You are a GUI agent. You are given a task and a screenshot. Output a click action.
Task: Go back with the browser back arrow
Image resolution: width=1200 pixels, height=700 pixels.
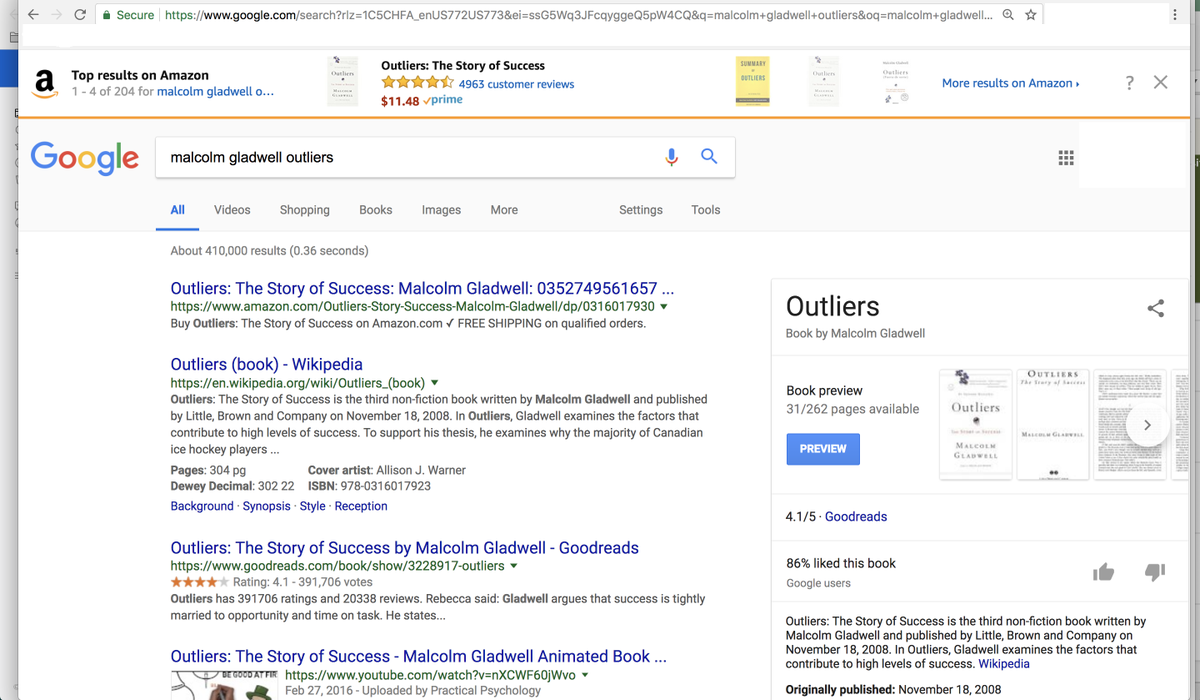coord(33,15)
